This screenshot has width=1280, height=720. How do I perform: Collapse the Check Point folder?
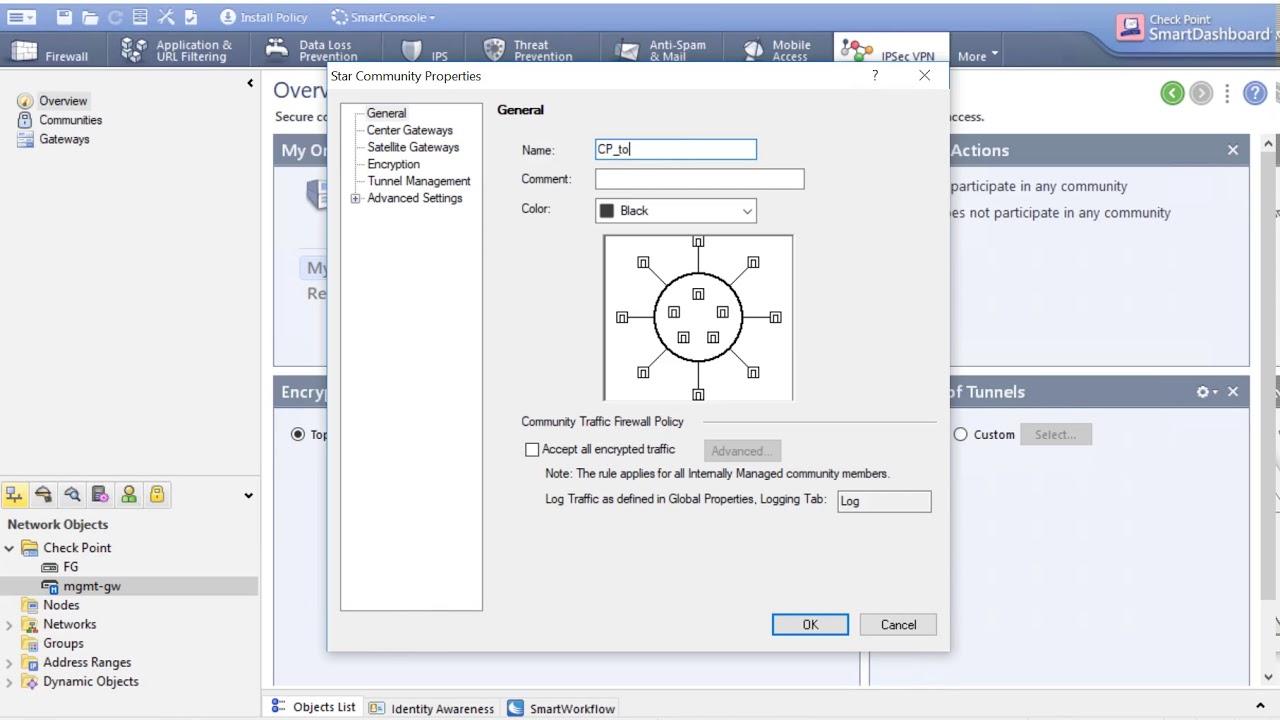click(9, 548)
